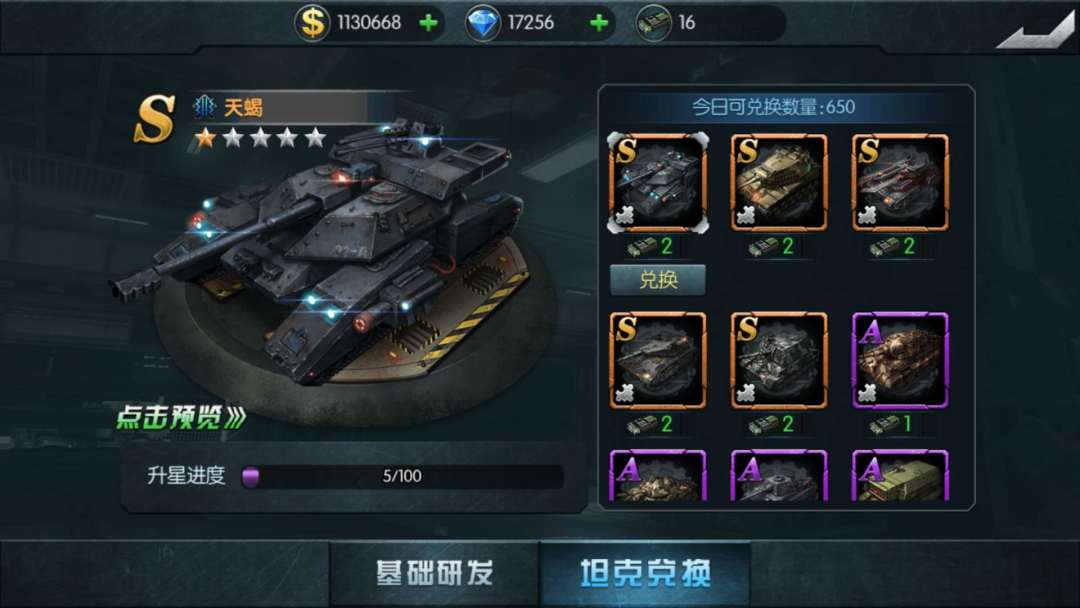Tap the green plus next to diamonds
The image size is (1080, 608).
coord(599,23)
